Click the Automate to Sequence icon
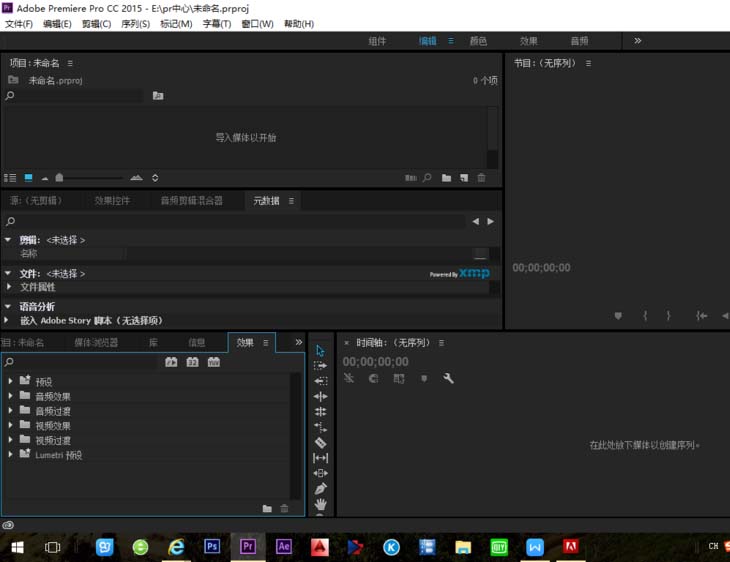 click(411, 178)
